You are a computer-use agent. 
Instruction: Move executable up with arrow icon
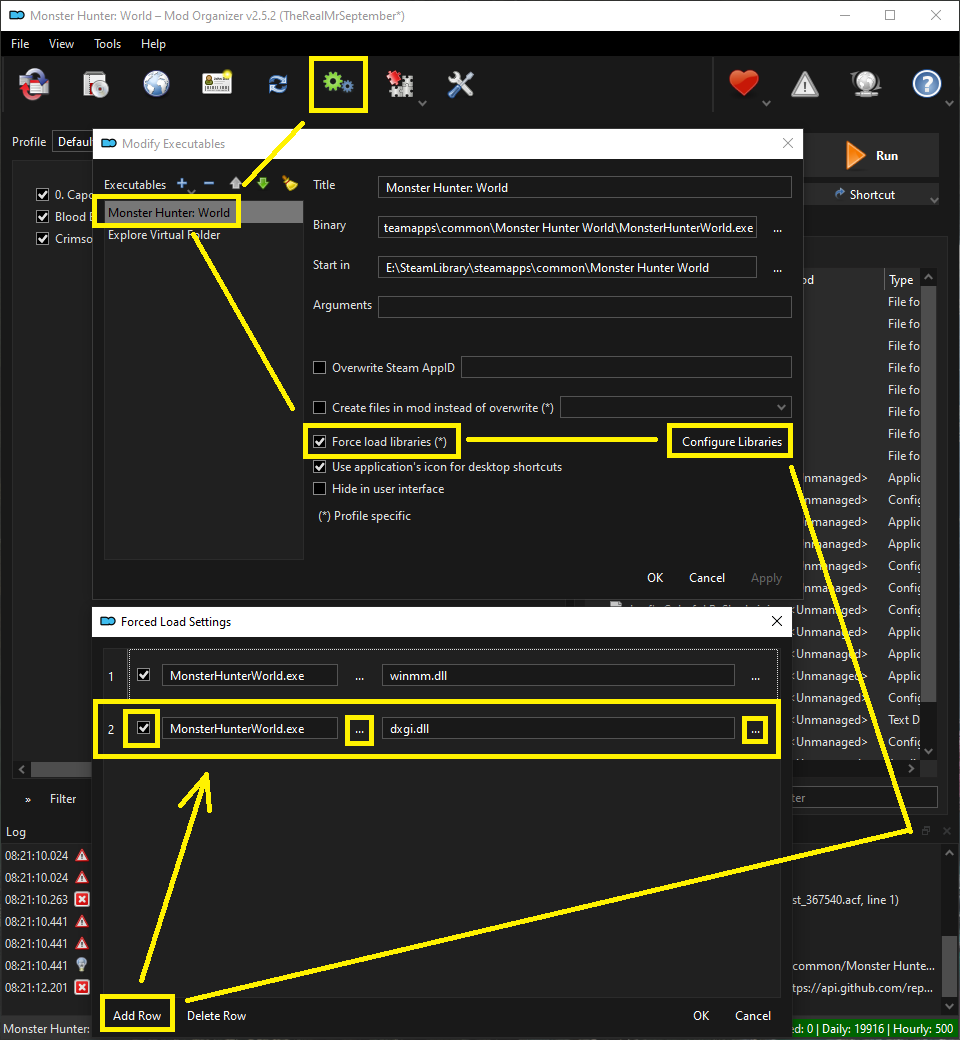236,183
